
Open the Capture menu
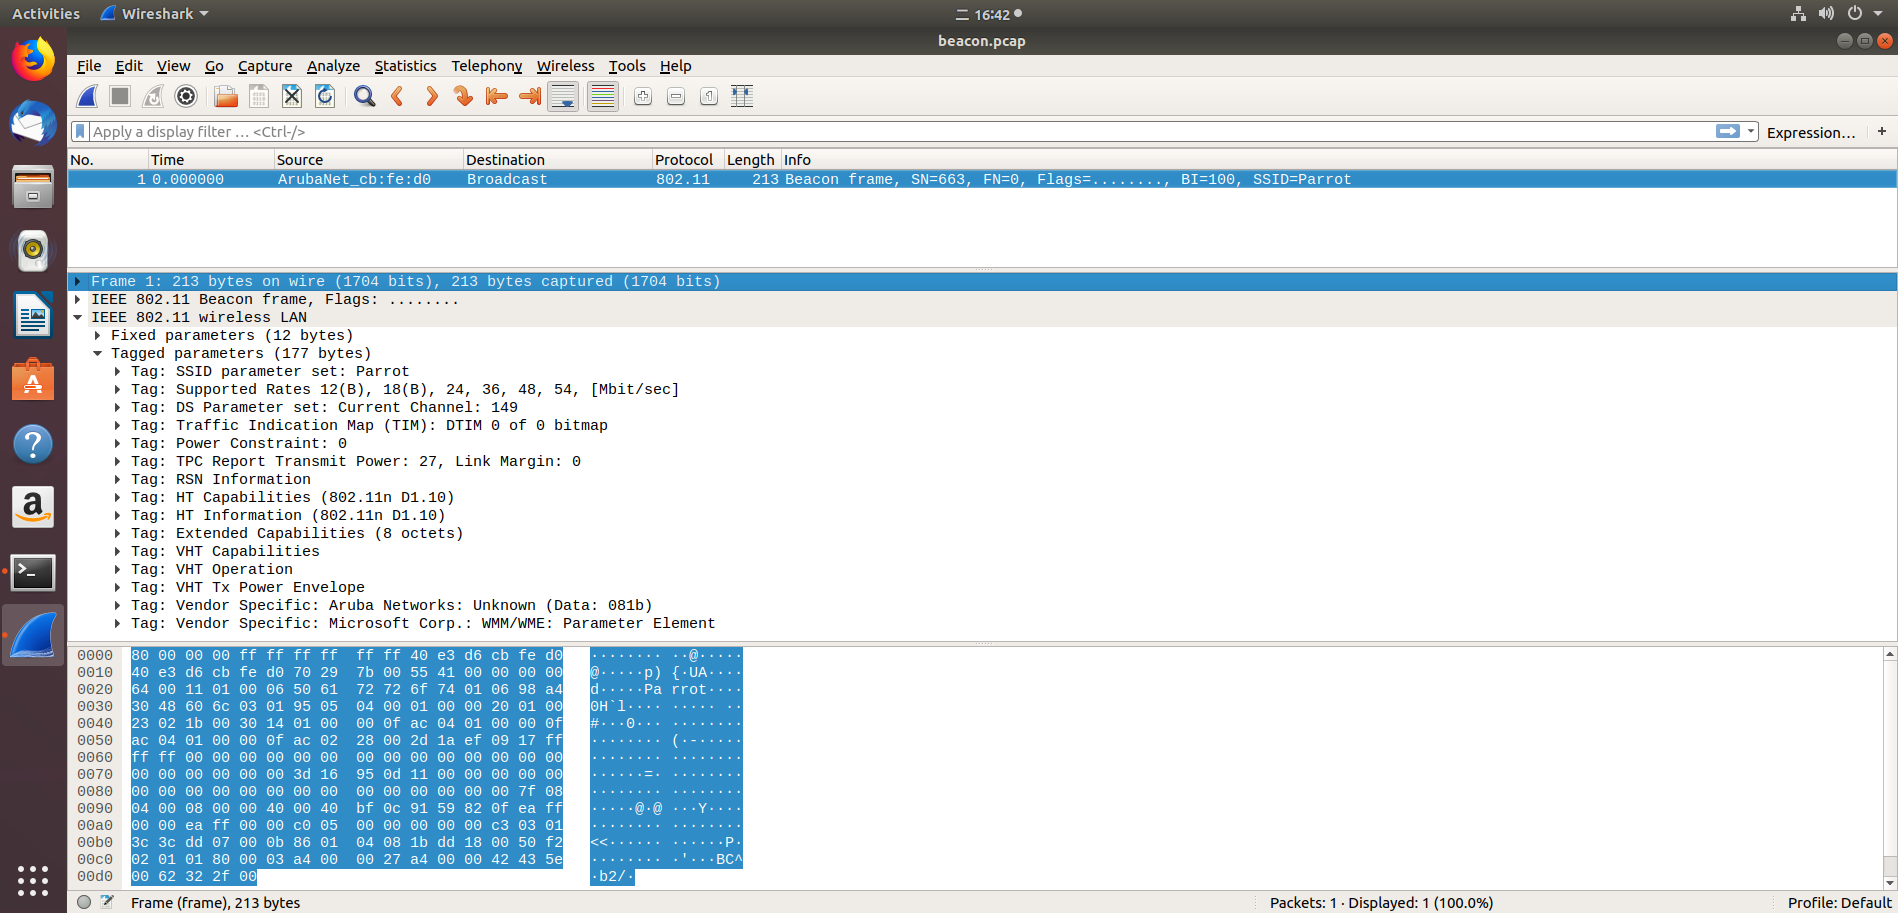[x=265, y=66]
